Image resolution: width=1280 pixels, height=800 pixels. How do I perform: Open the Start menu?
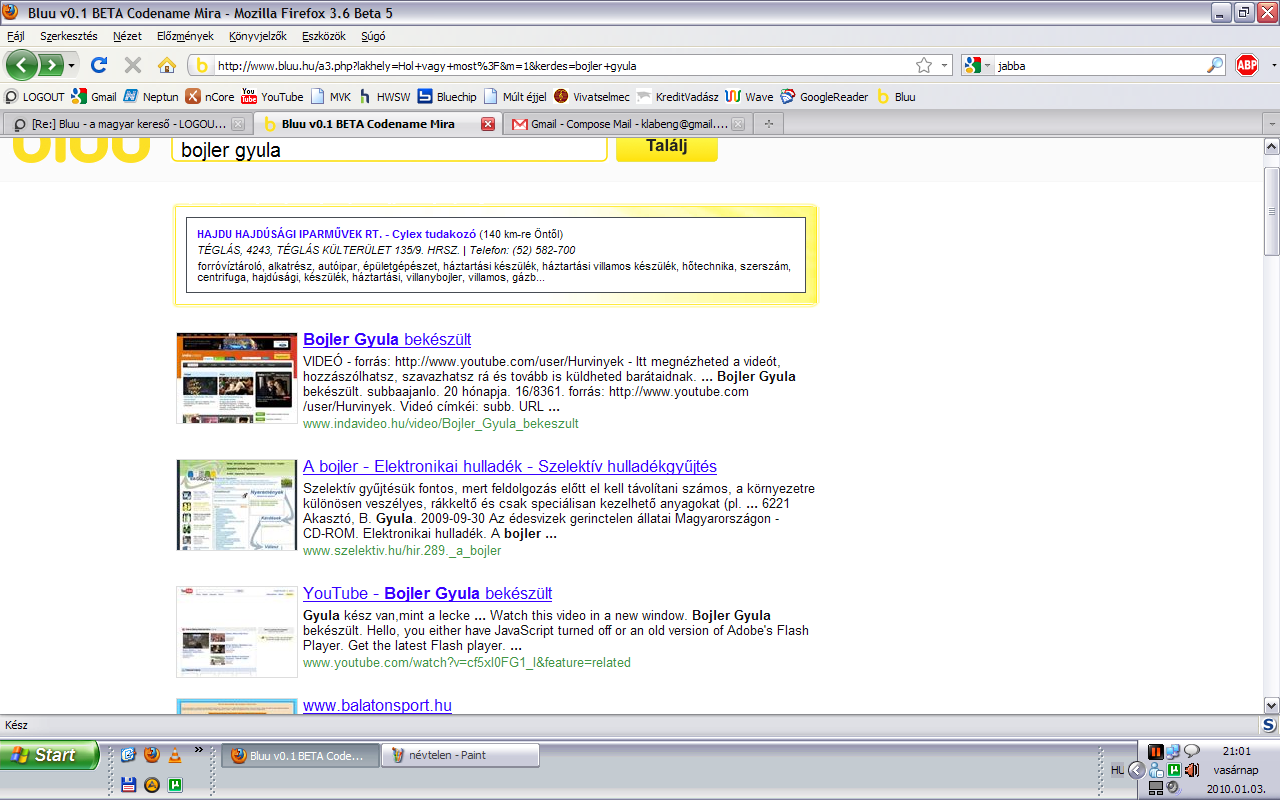click(x=49, y=755)
